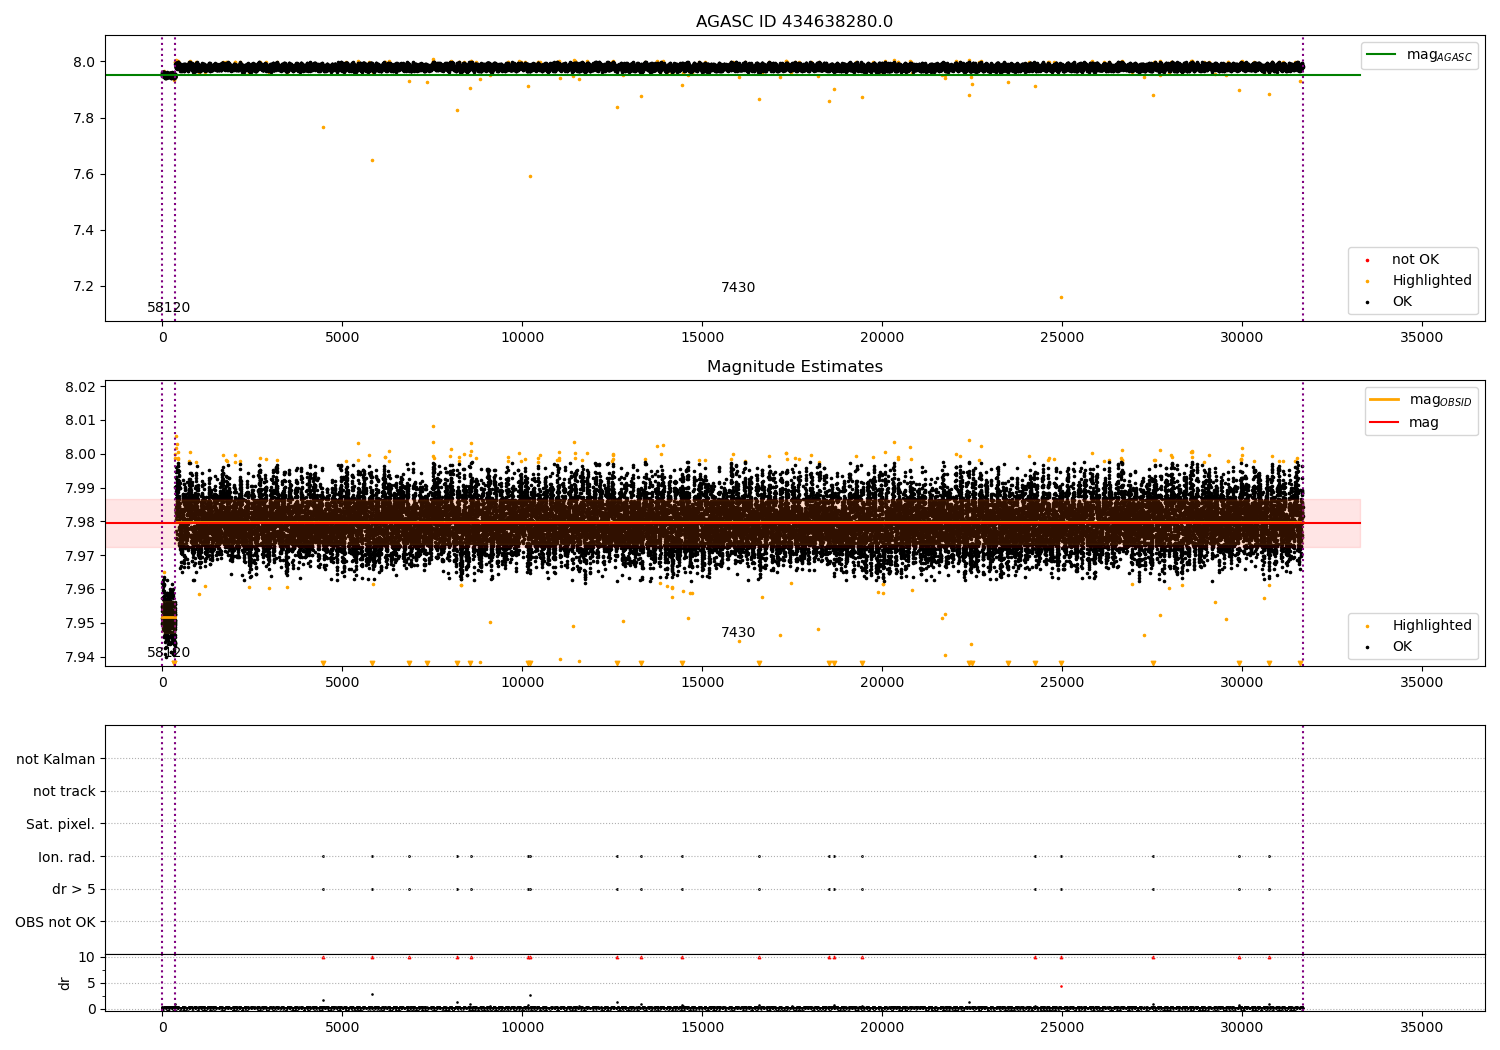Click the '7.94' y-axis tick in middle plot
1500x1050 pixels.
pyautogui.click(x=80, y=657)
